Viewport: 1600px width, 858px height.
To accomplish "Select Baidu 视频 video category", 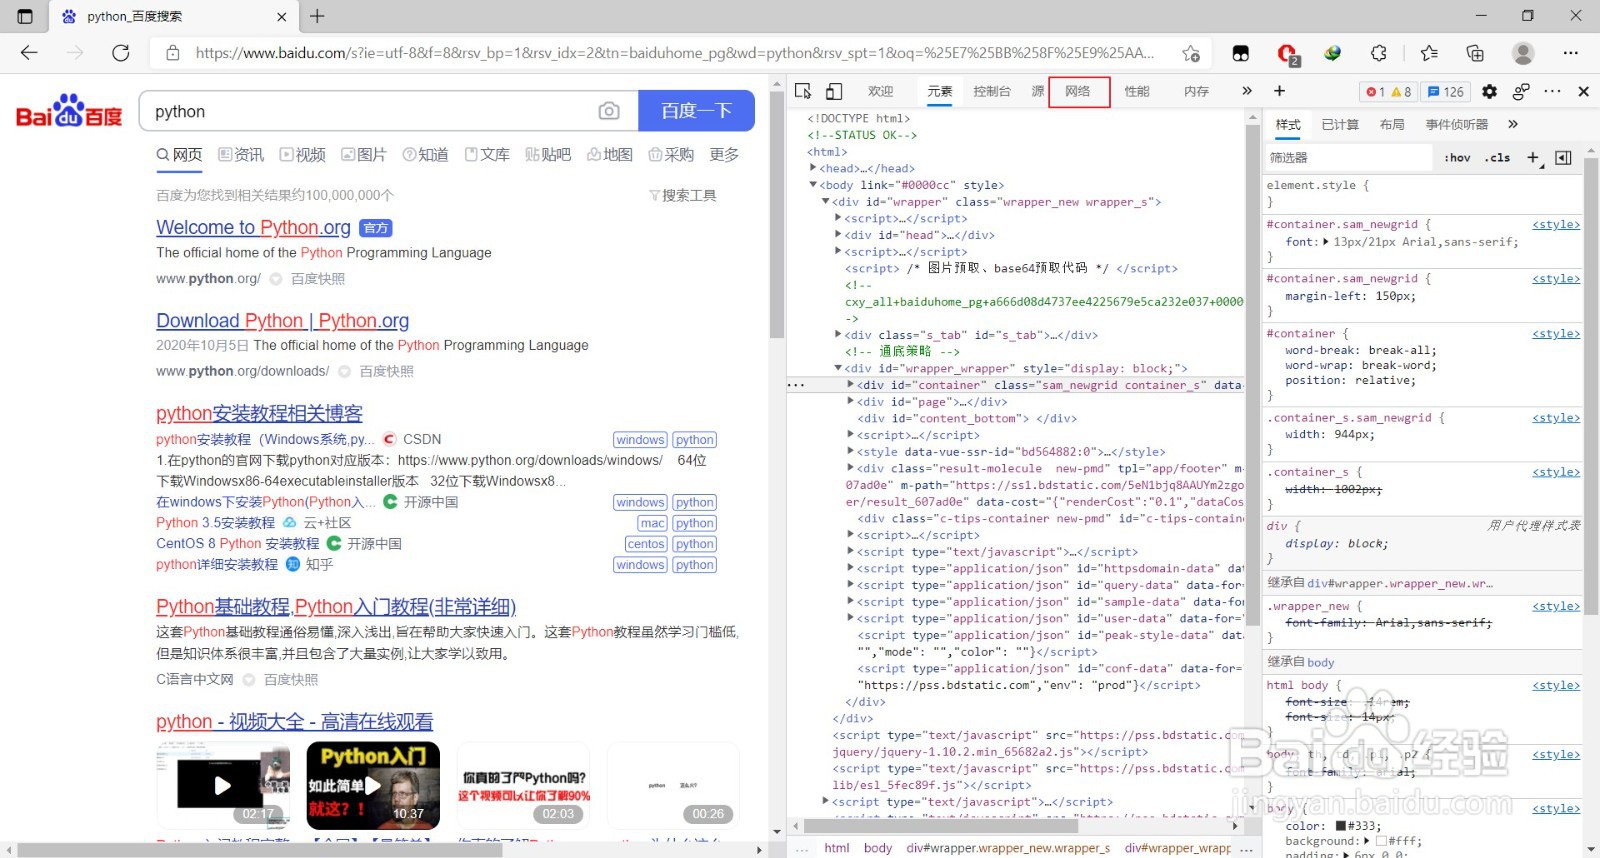I will [x=303, y=154].
